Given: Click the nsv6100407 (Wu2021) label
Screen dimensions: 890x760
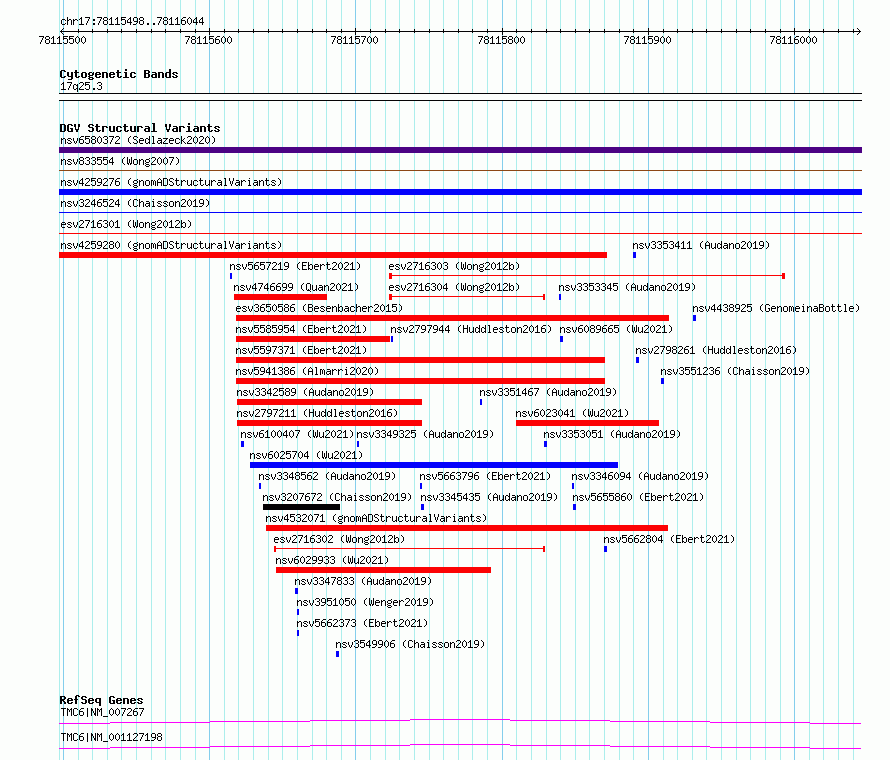Looking at the screenshot, I should coord(297,434).
